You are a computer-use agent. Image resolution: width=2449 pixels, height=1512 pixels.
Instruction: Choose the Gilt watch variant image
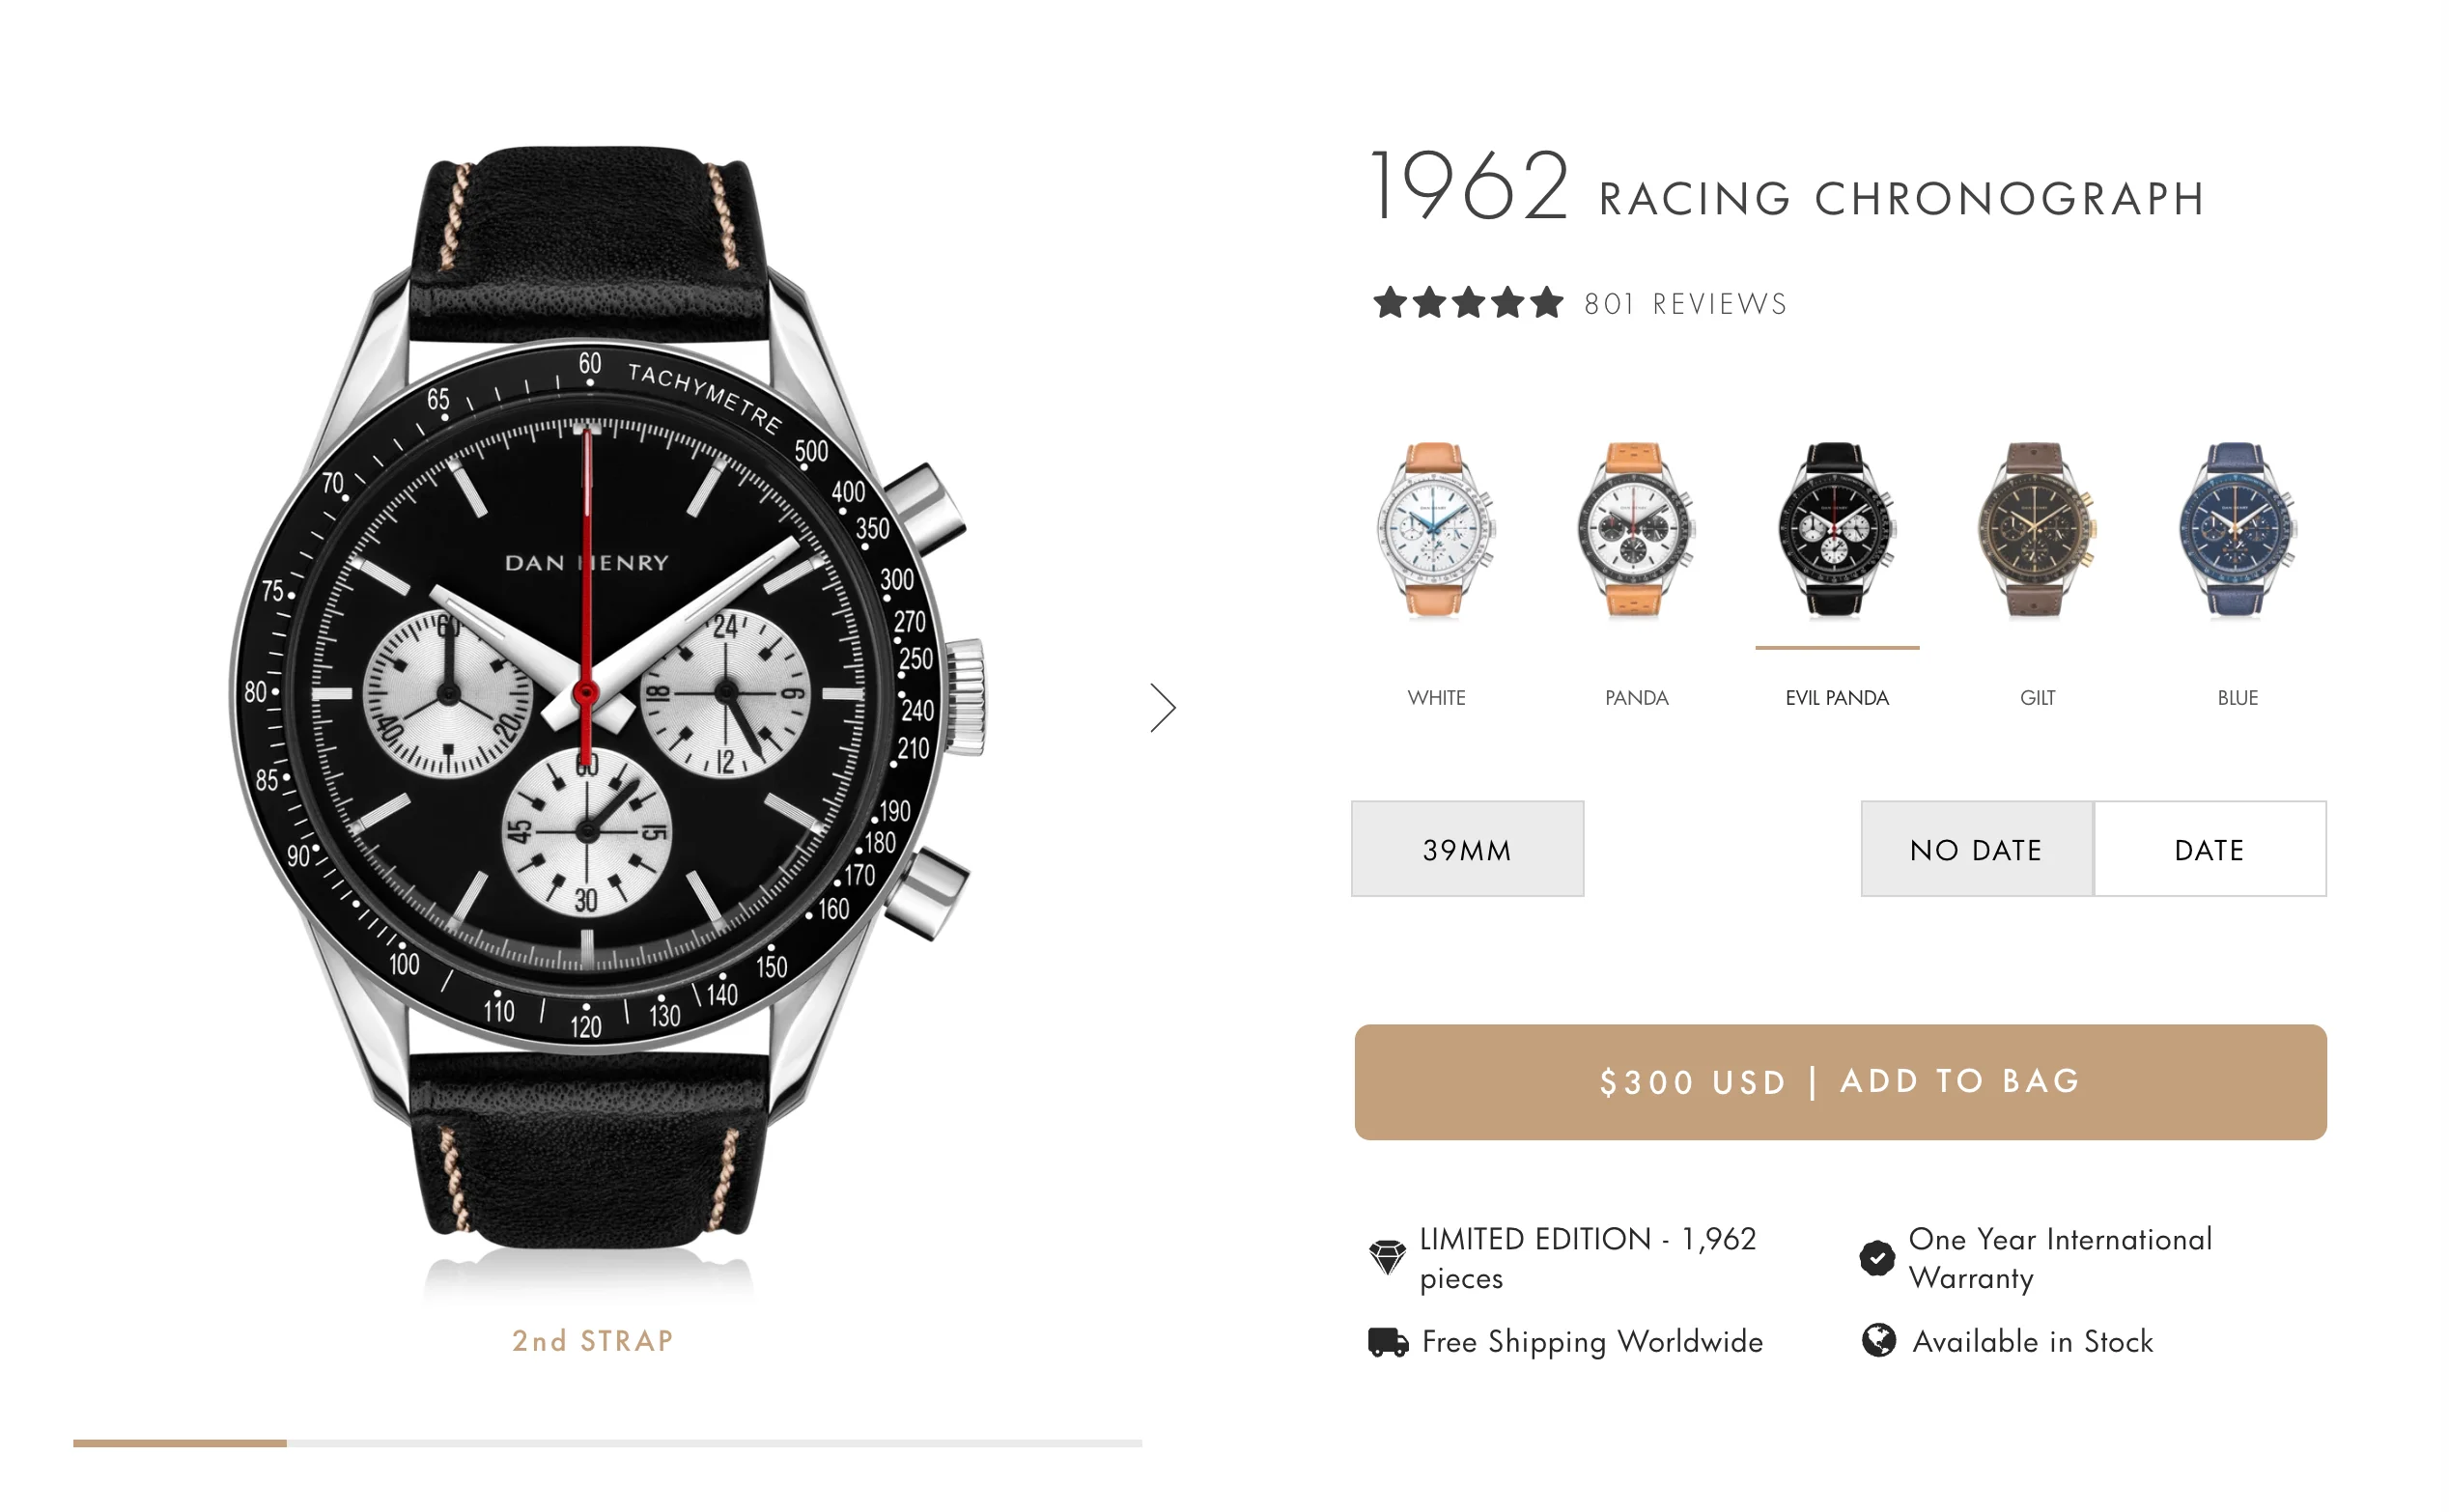(x=2036, y=530)
